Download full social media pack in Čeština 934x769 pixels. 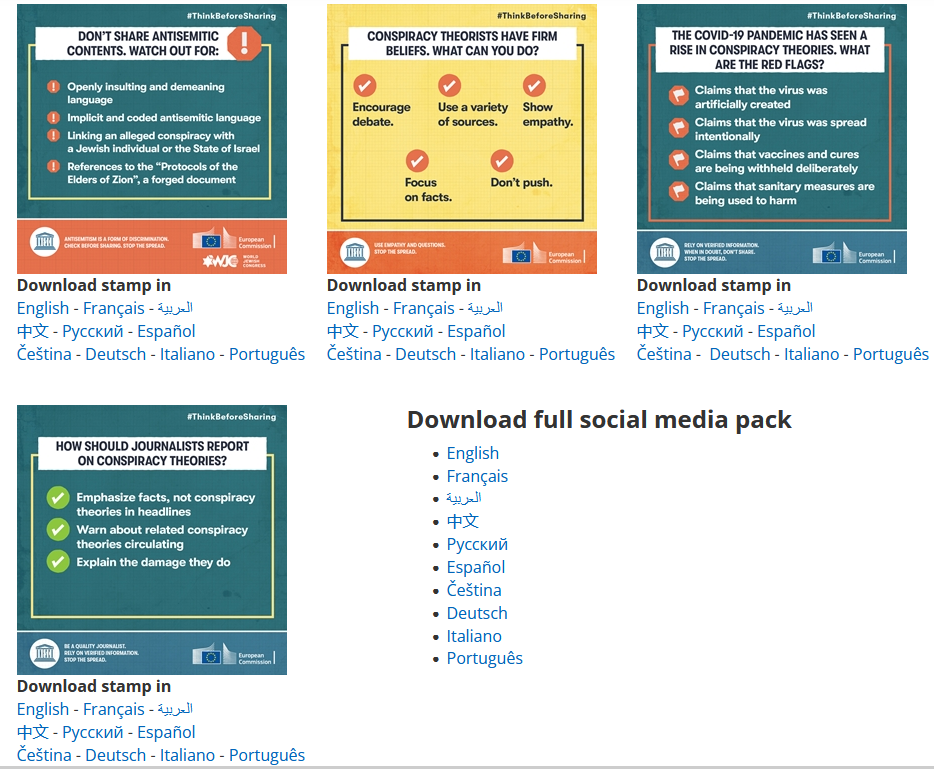coord(474,590)
